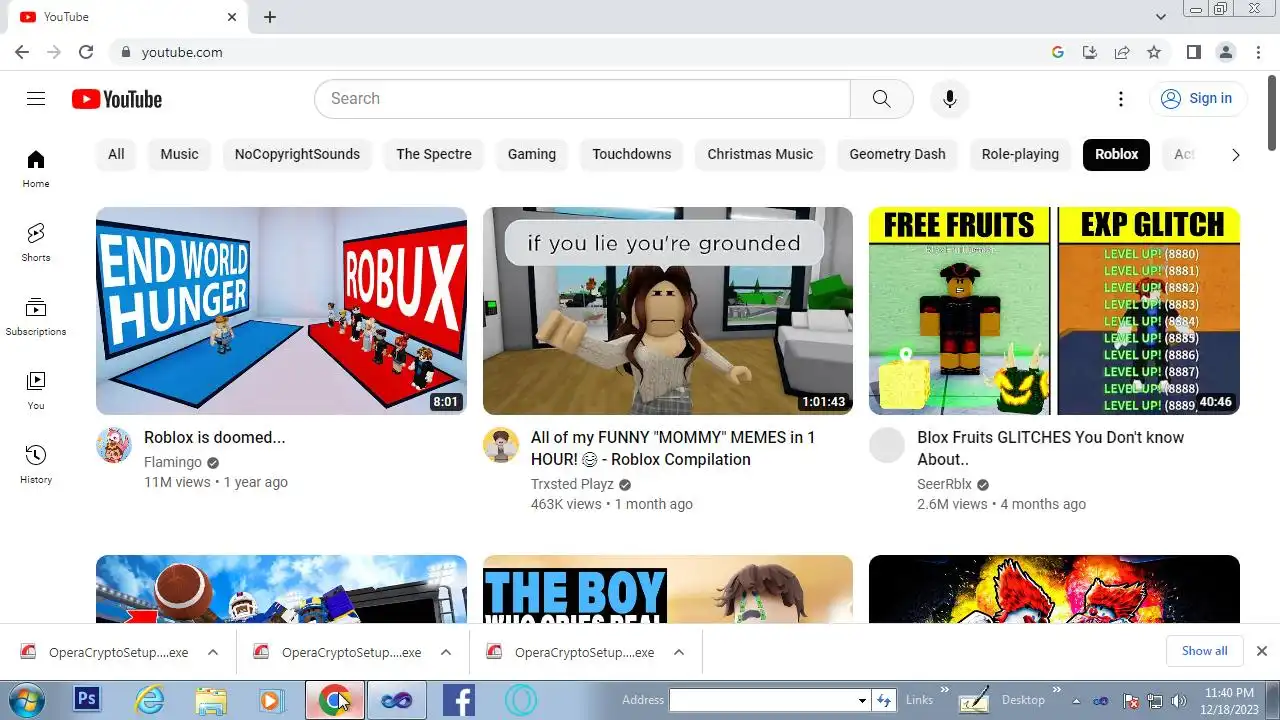The image size is (1280, 720).
Task: Open the taskbar Address dropdown arrow
Action: tap(862, 700)
